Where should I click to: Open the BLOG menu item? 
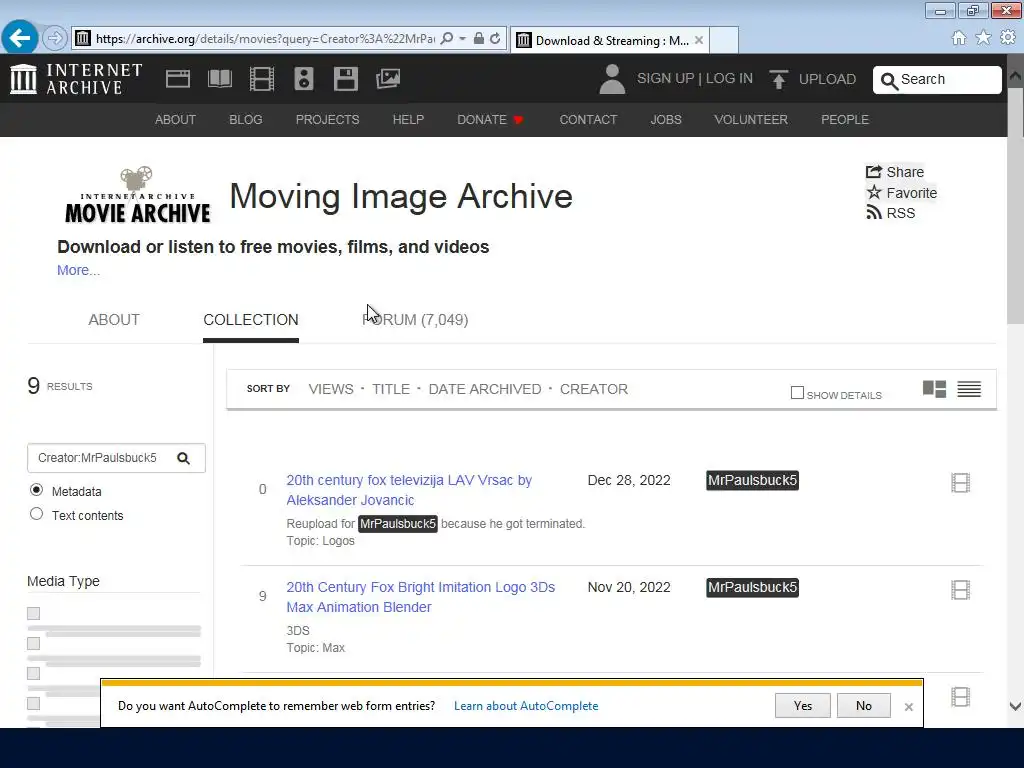pos(246,120)
